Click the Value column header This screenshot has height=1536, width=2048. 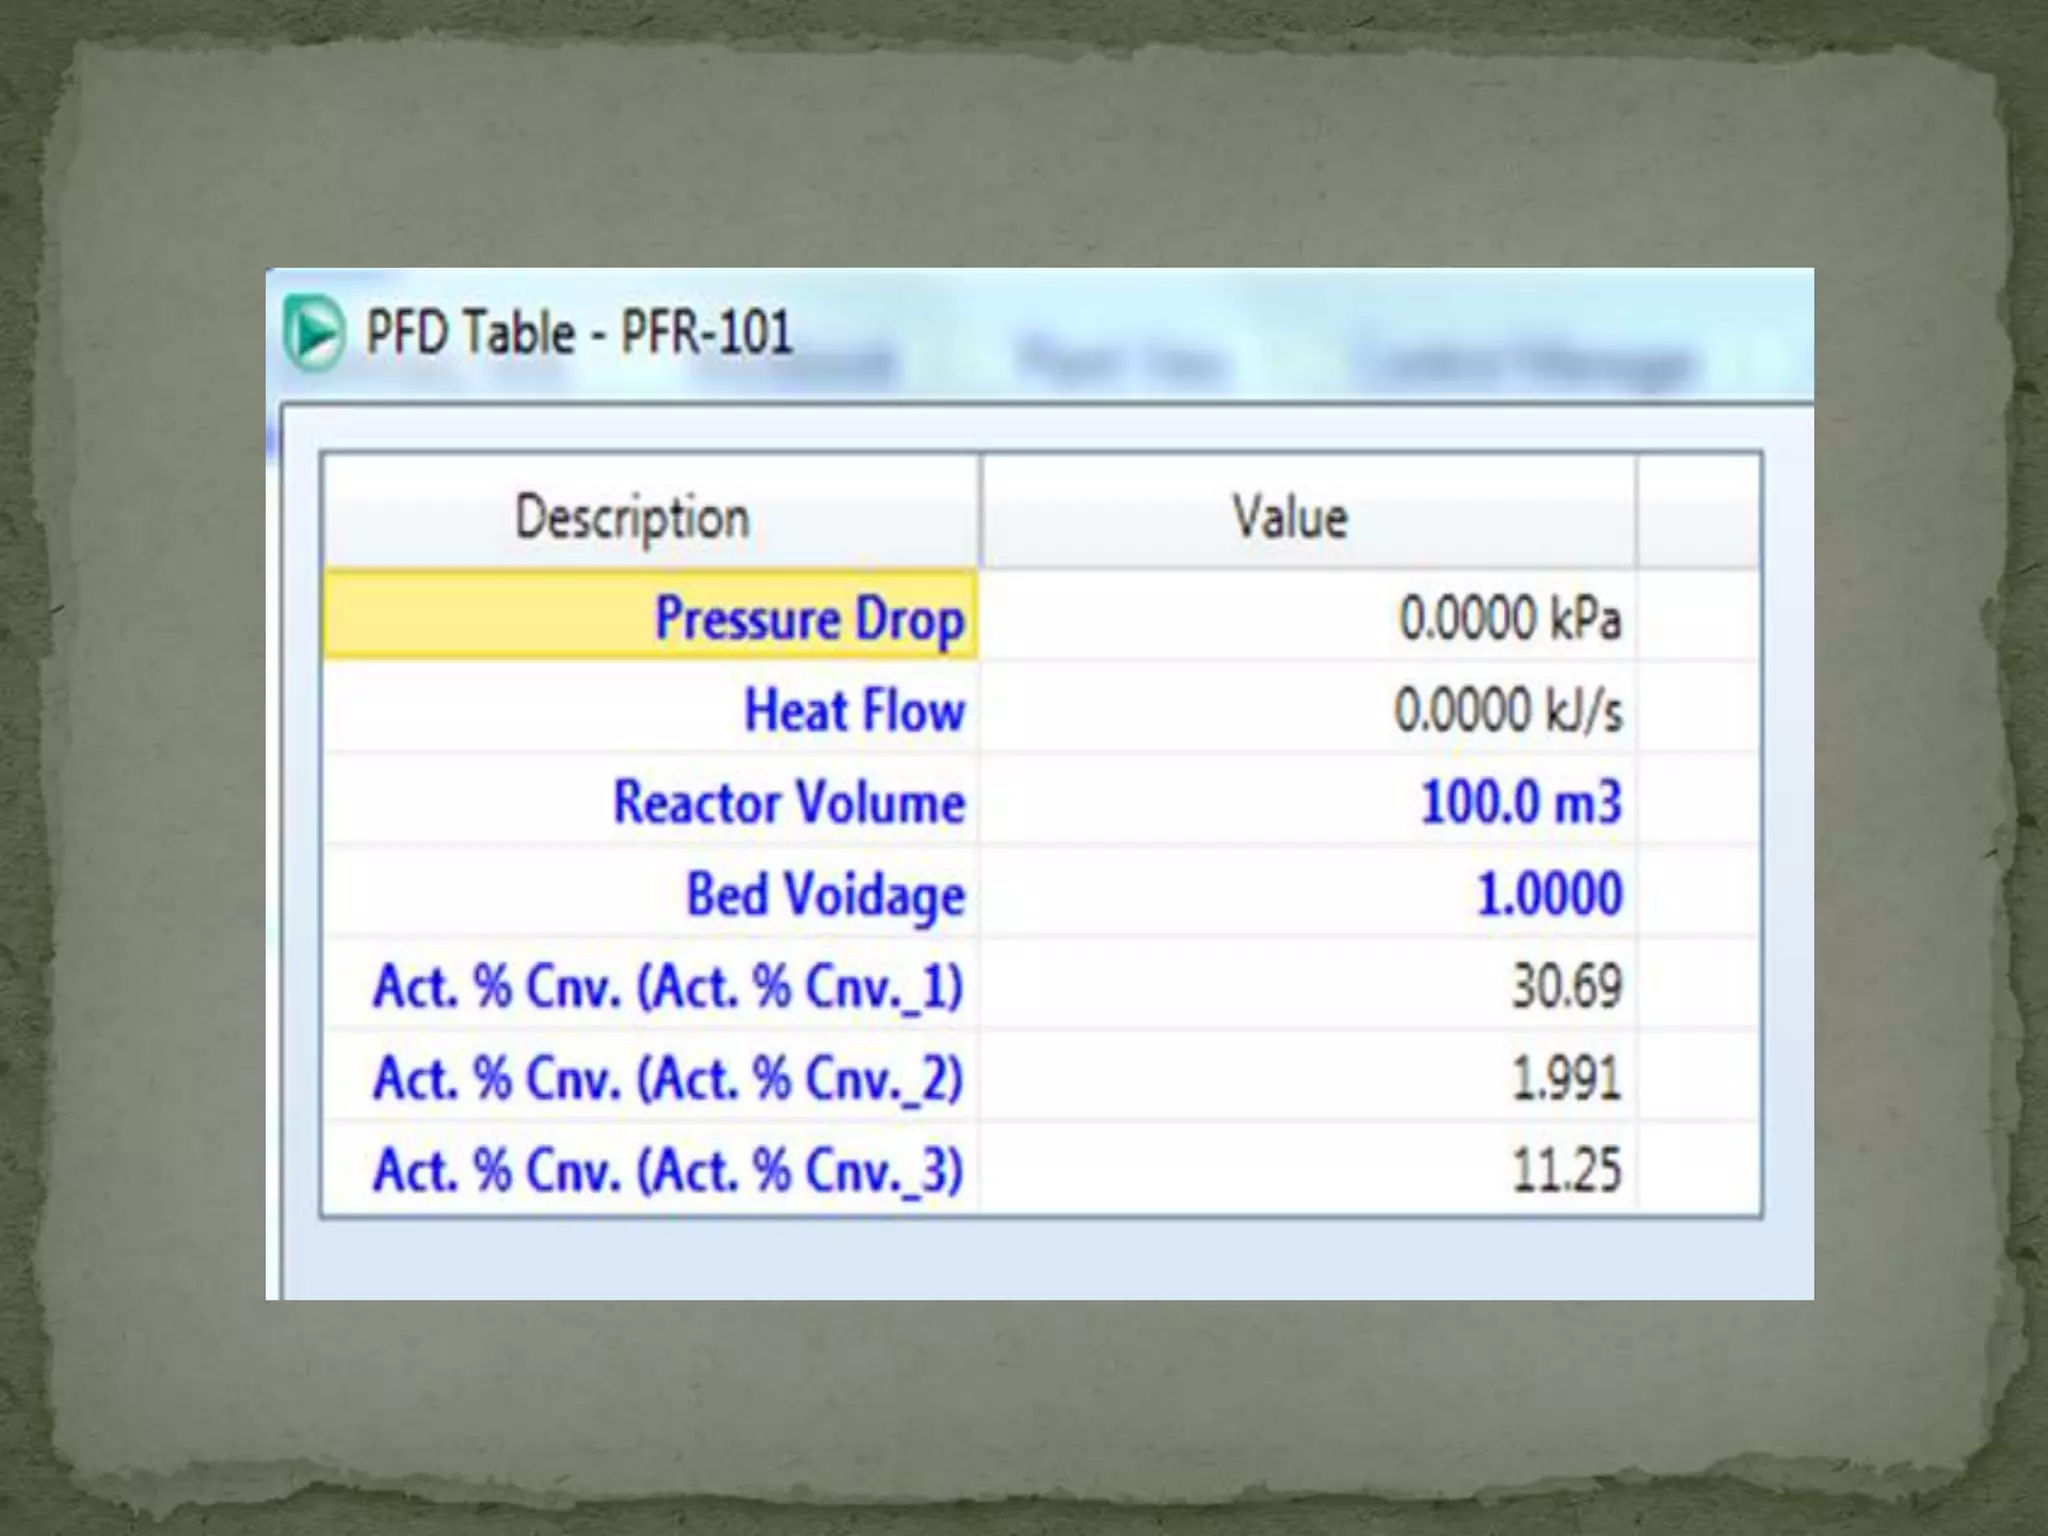[x=1290, y=518]
